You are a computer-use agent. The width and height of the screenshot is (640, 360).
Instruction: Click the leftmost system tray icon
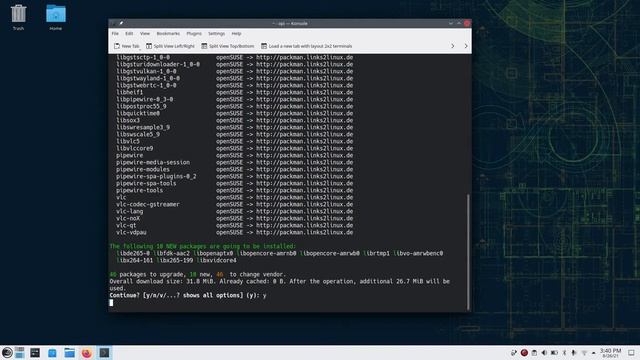pos(514,353)
